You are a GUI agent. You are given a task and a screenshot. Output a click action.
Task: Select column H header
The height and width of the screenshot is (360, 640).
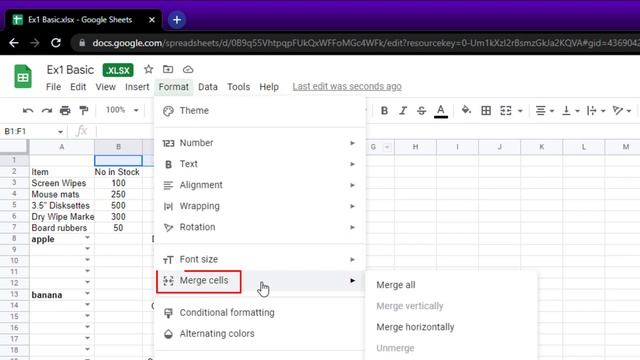tap(415, 147)
